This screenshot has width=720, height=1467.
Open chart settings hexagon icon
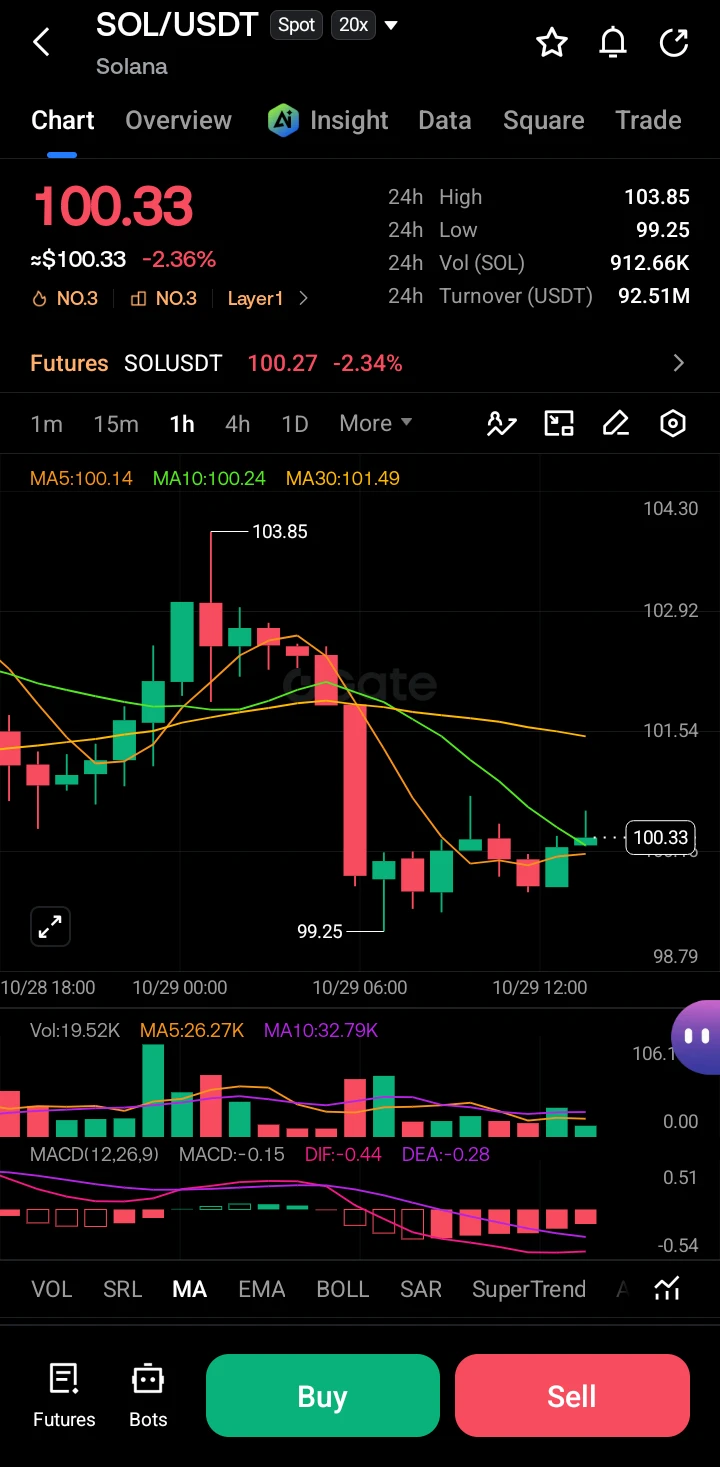[673, 424]
